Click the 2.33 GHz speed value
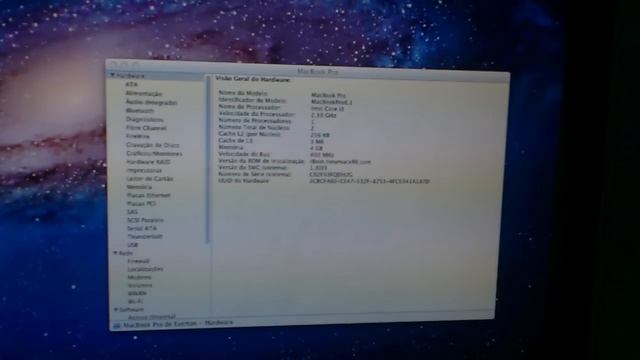The height and width of the screenshot is (360, 640). (324, 116)
